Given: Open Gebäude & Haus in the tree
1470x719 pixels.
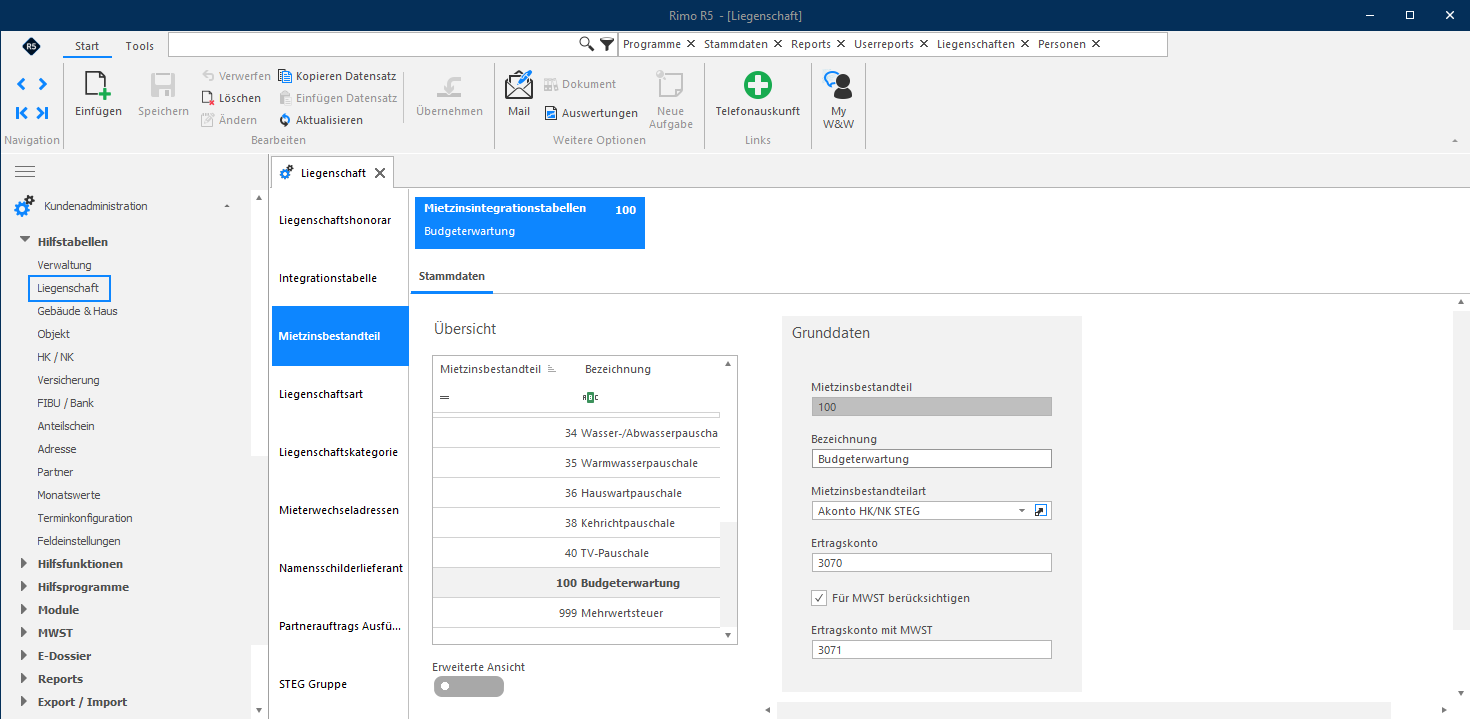Looking at the screenshot, I should (x=77, y=311).
